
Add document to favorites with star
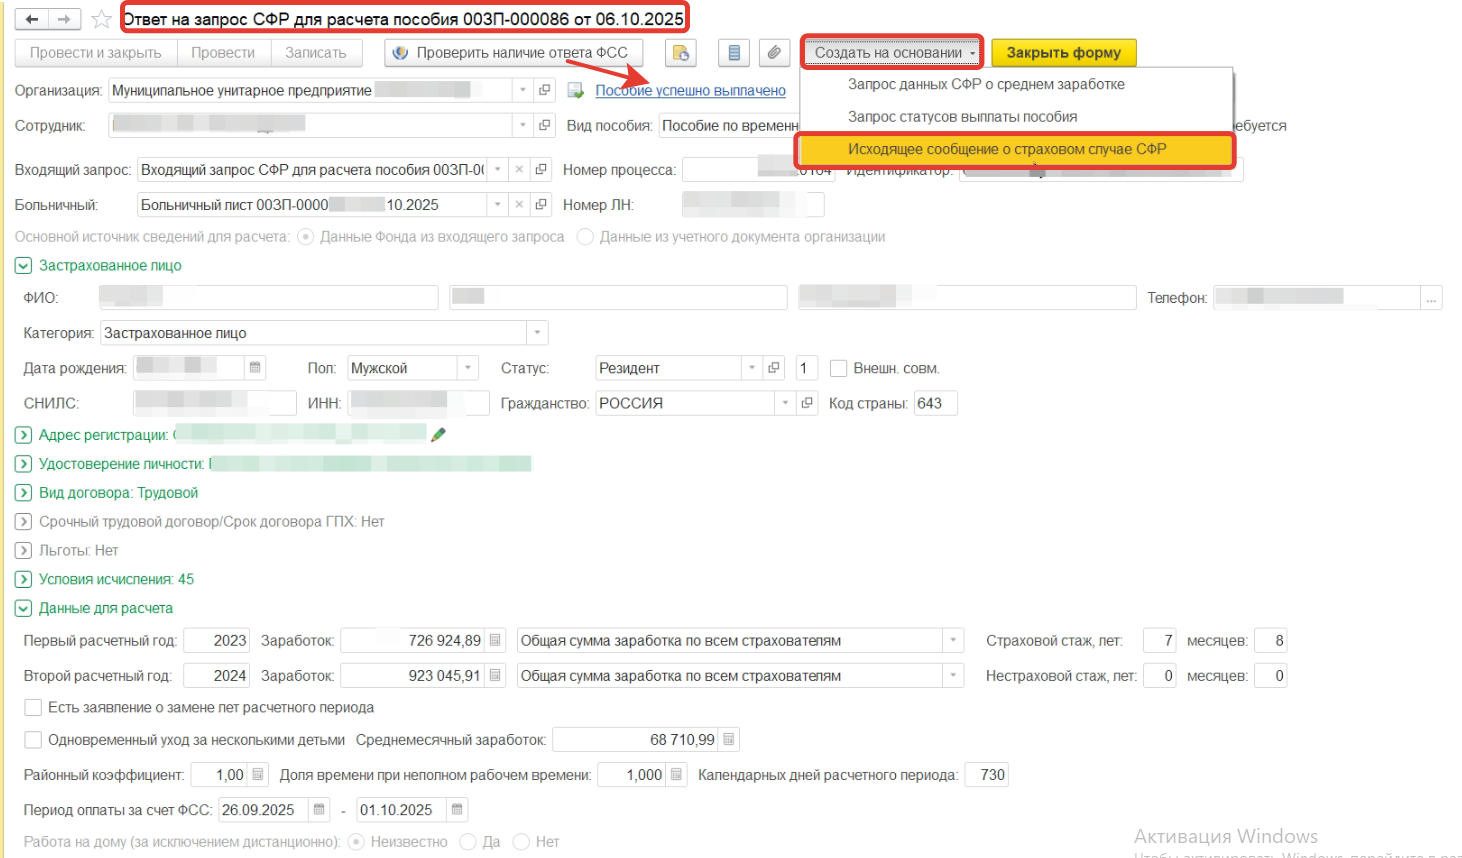tap(101, 19)
